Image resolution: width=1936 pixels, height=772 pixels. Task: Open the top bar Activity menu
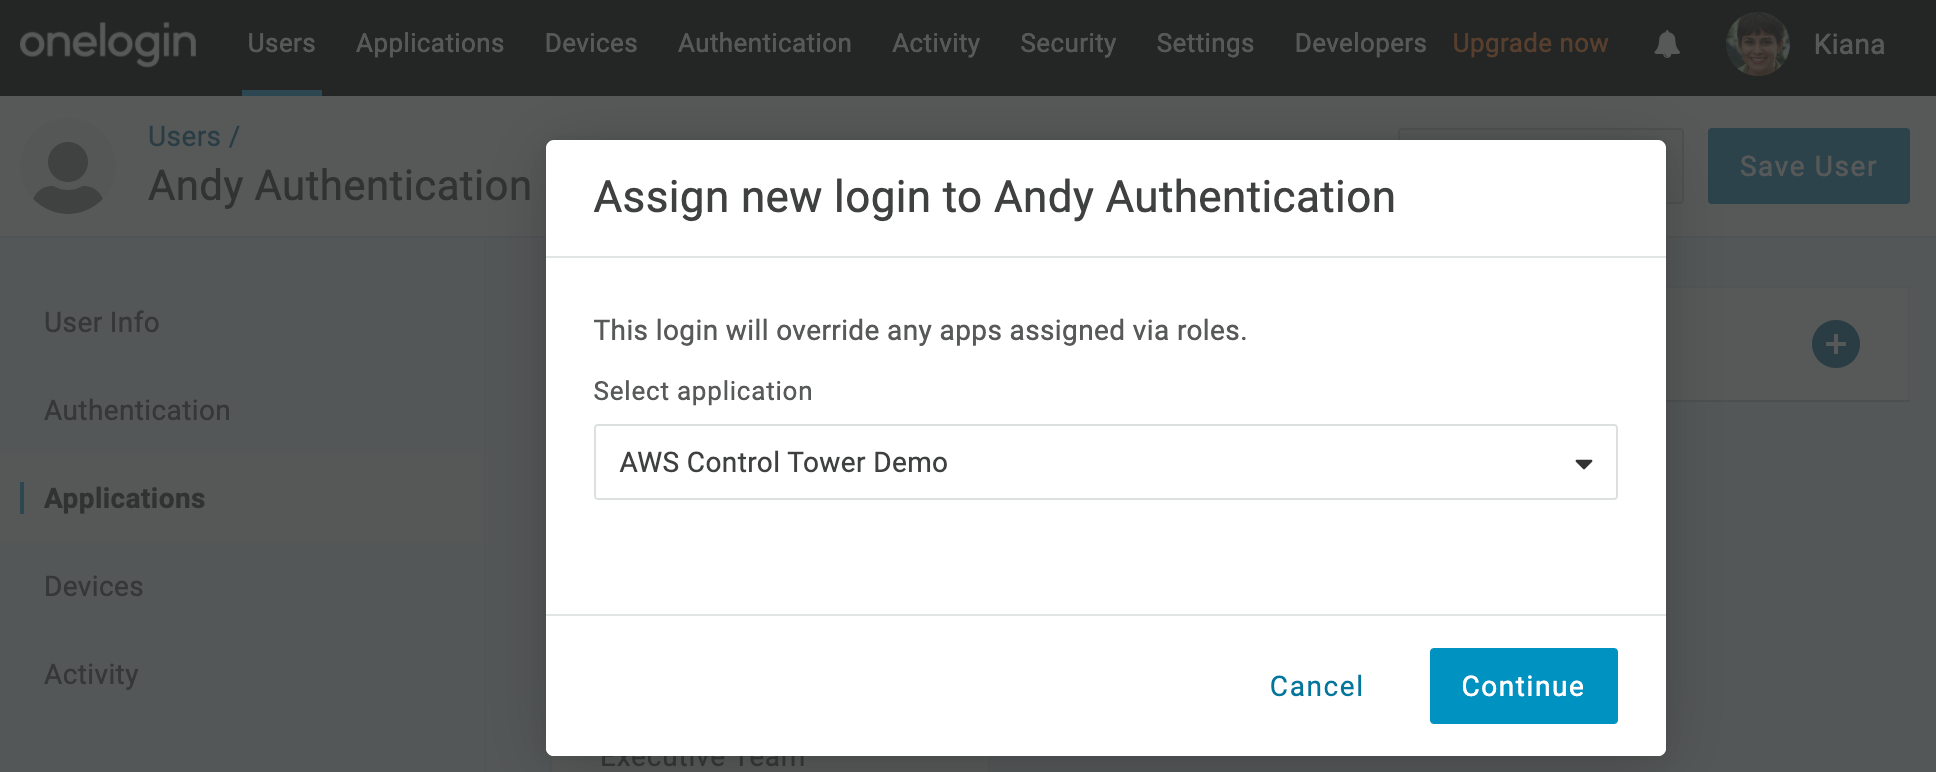pyautogui.click(x=936, y=44)
